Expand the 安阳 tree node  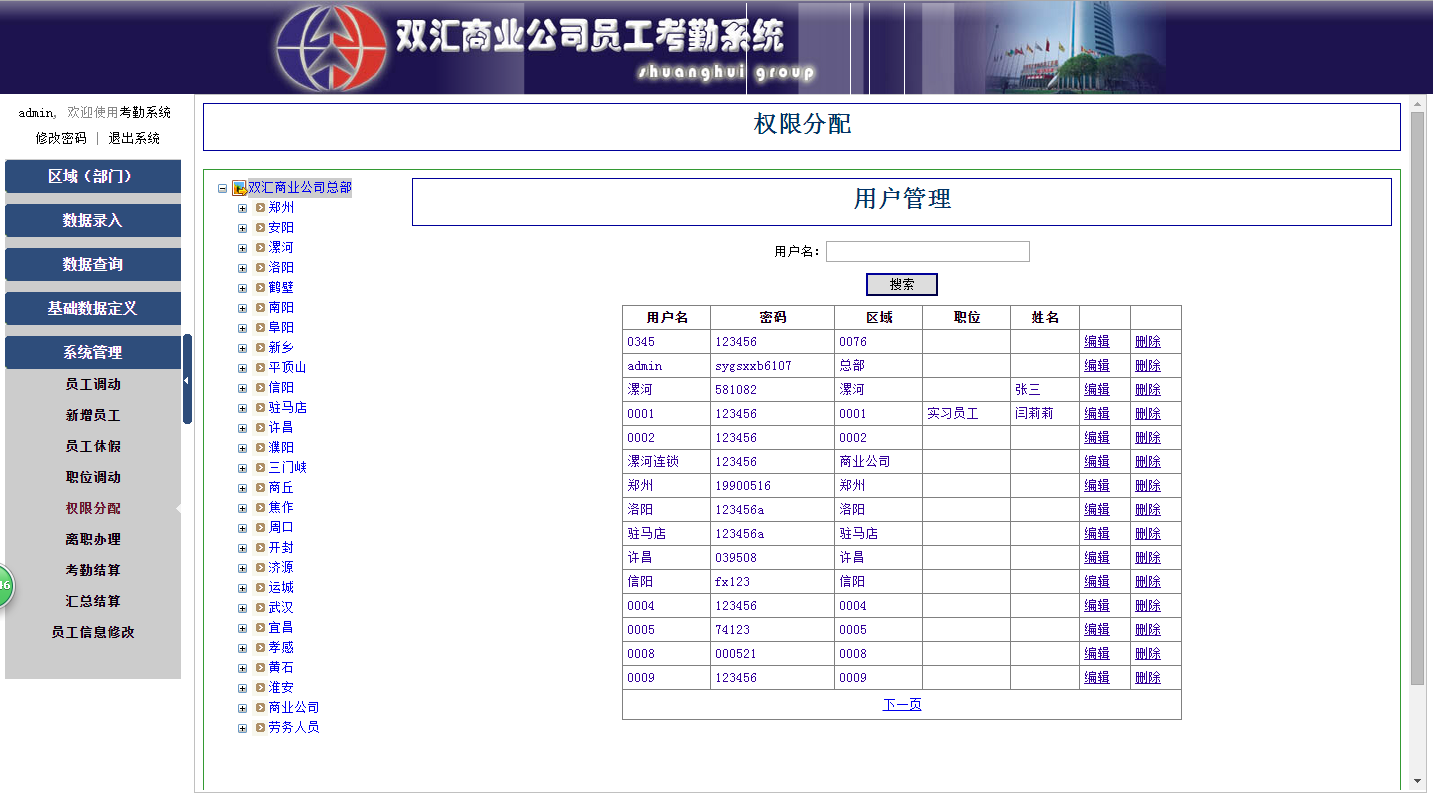(x=242, y=228)
